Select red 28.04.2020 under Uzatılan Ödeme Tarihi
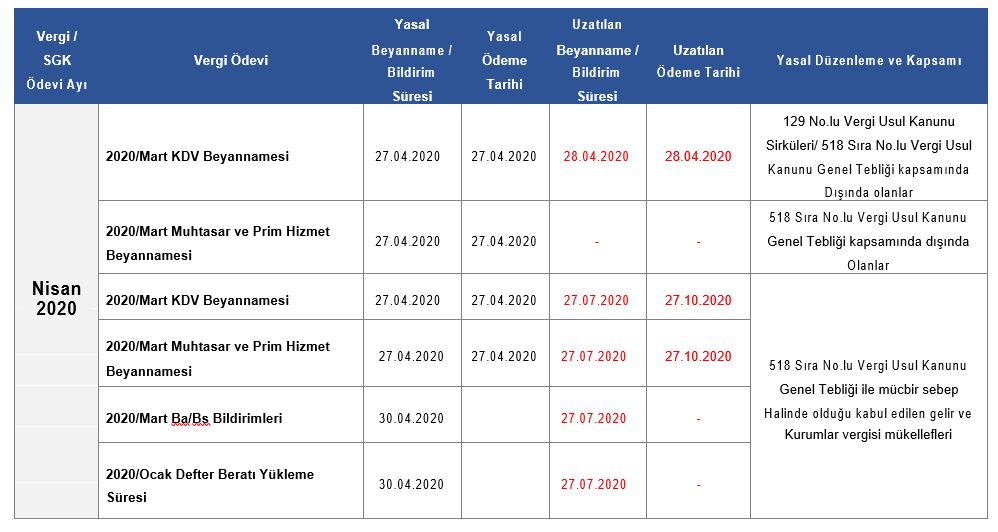This screenshot has width=998, height=532. tap(698, 156)
